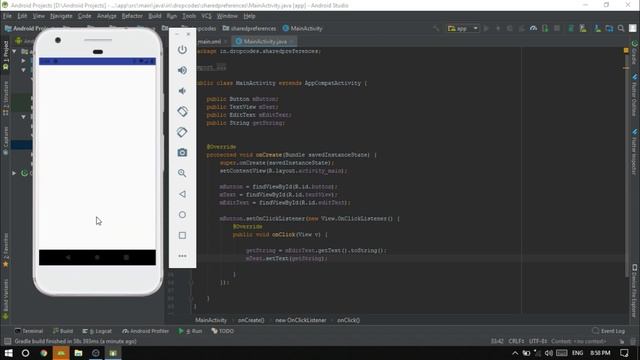Click the Search Everywhere magnifier icon
The image size is (640, 360).
tap(621, 29)
